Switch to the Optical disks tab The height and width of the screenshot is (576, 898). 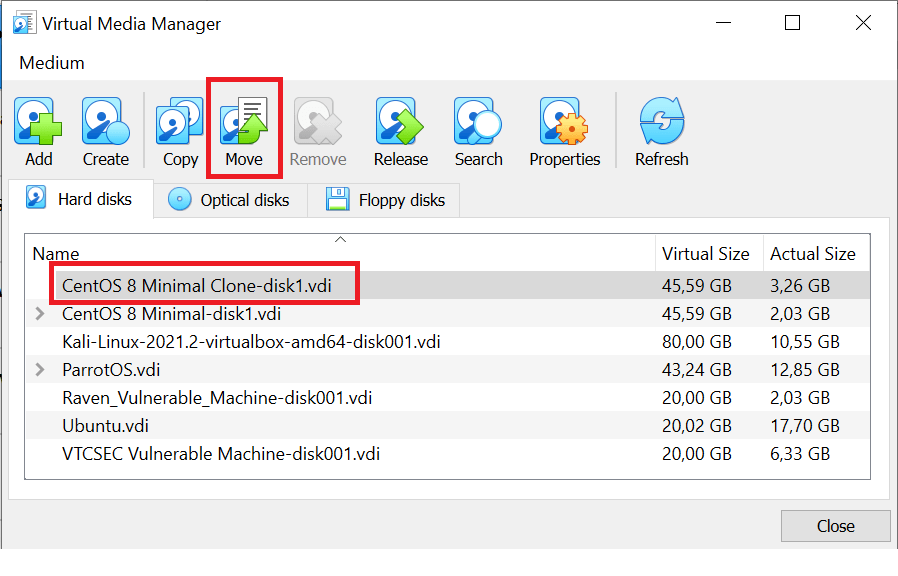[x=230, y=199]
